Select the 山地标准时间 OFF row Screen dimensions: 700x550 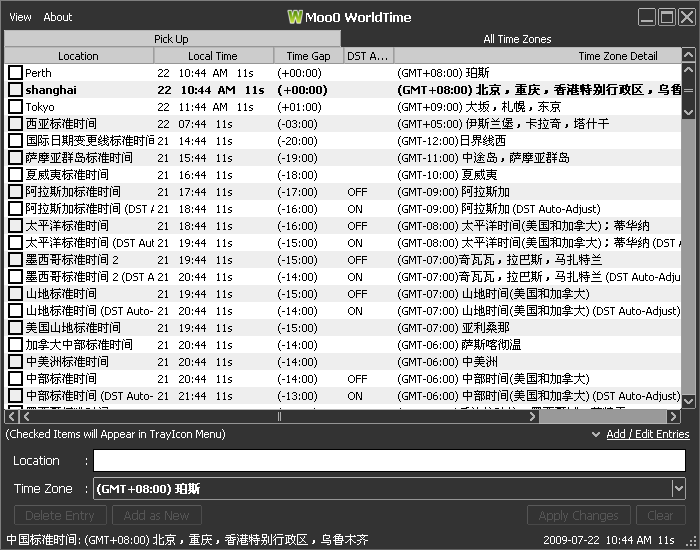343,294
